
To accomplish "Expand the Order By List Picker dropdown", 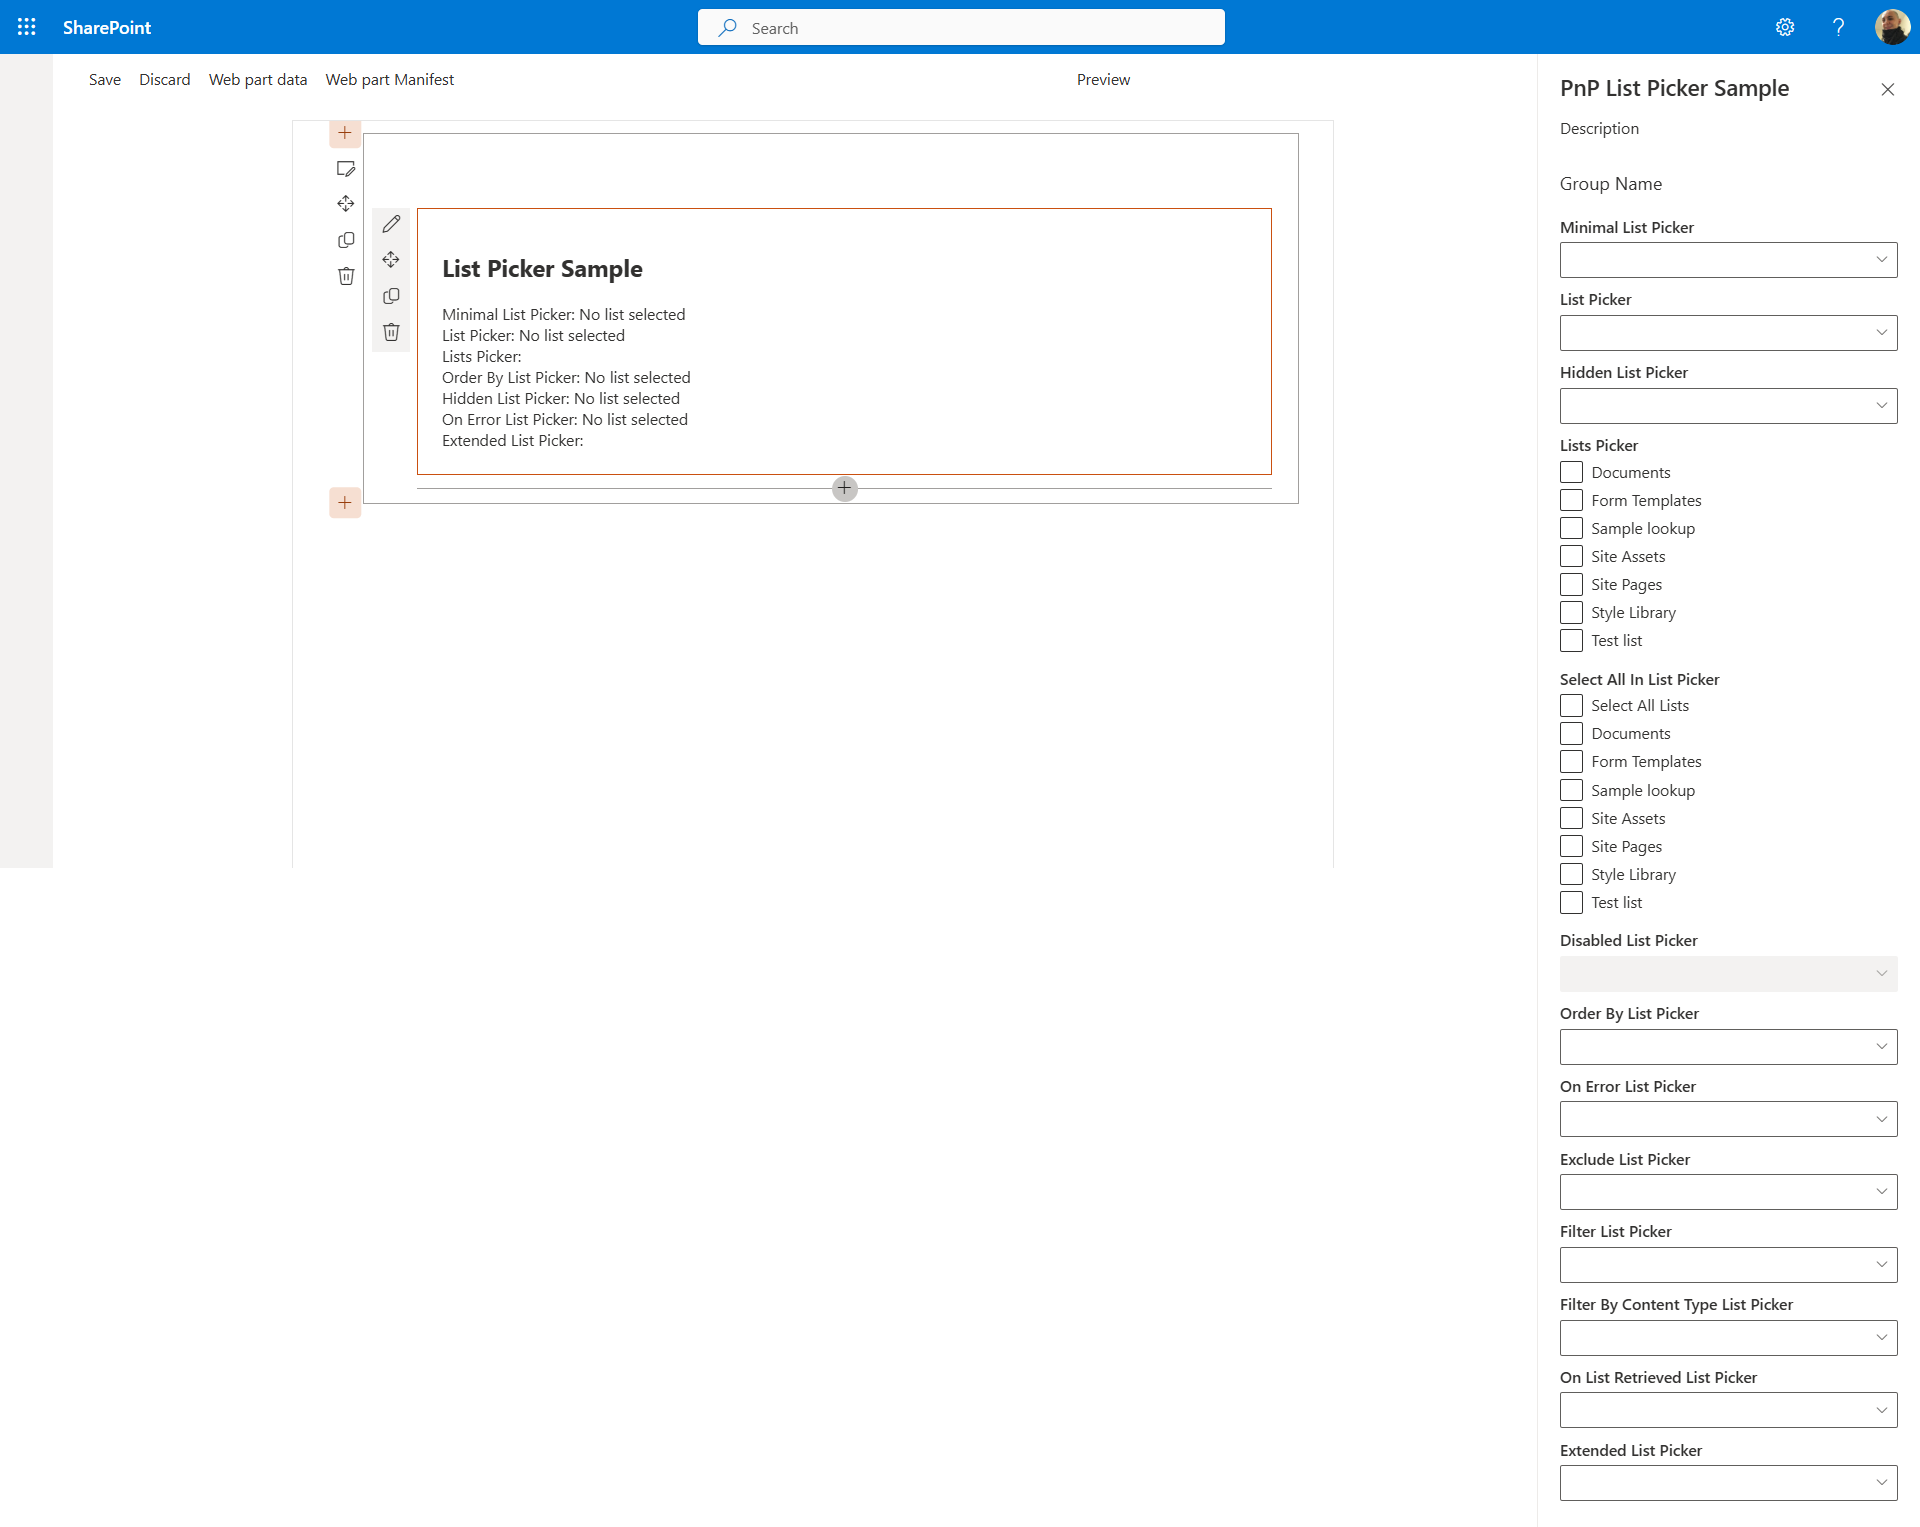I will click(x=1727, y=1046).
